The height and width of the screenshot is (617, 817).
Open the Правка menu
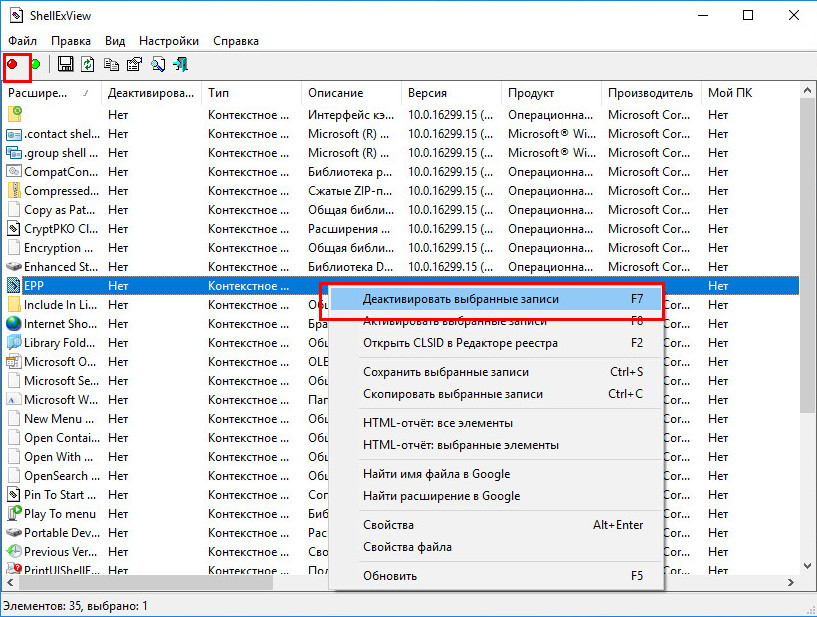point(71,41)
